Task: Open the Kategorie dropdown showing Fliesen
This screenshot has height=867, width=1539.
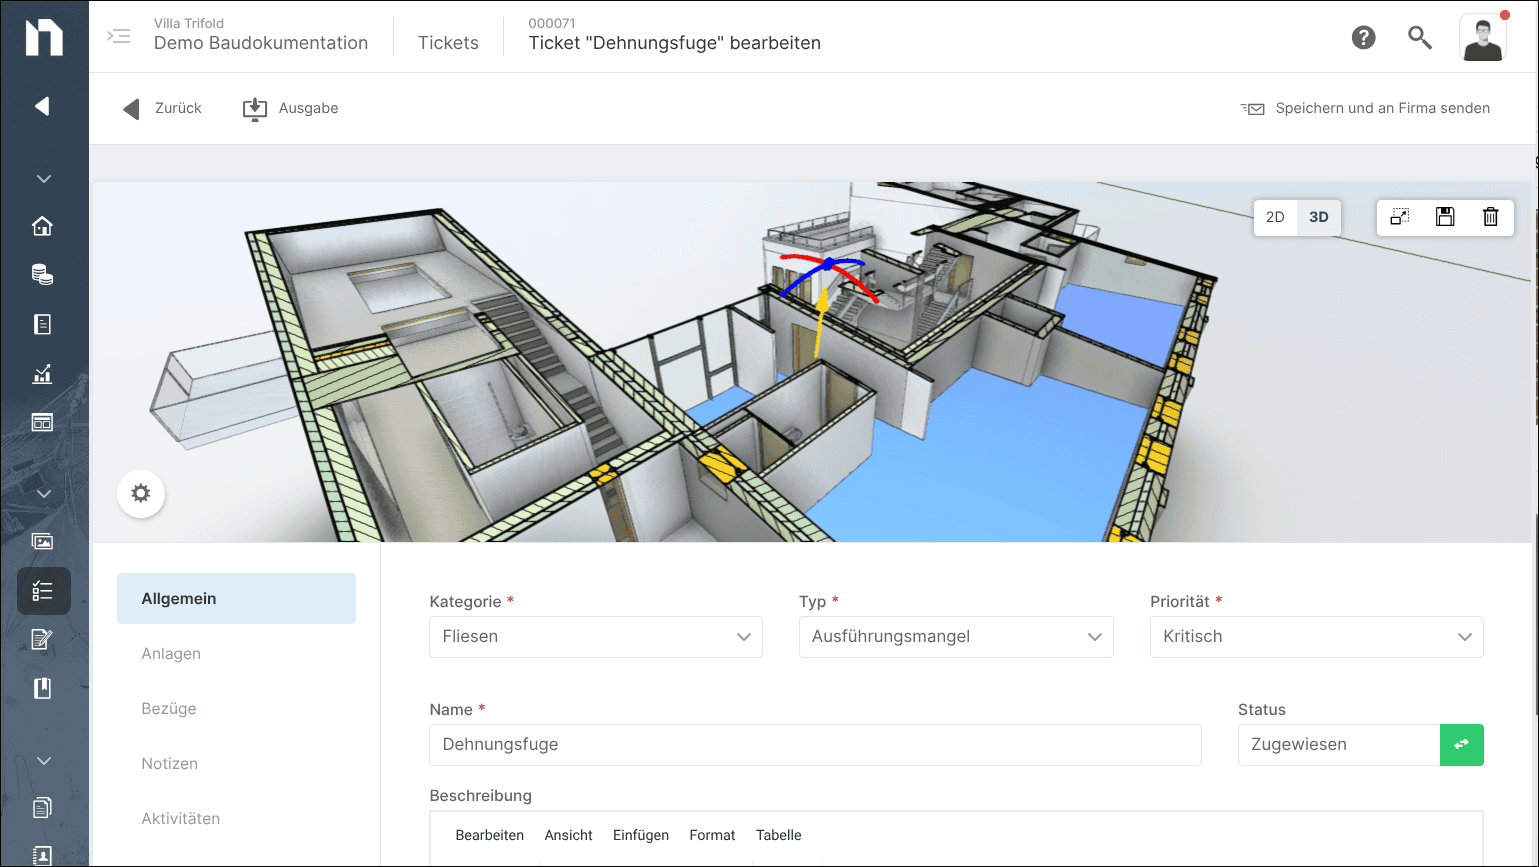Action: tap(595, 636)
